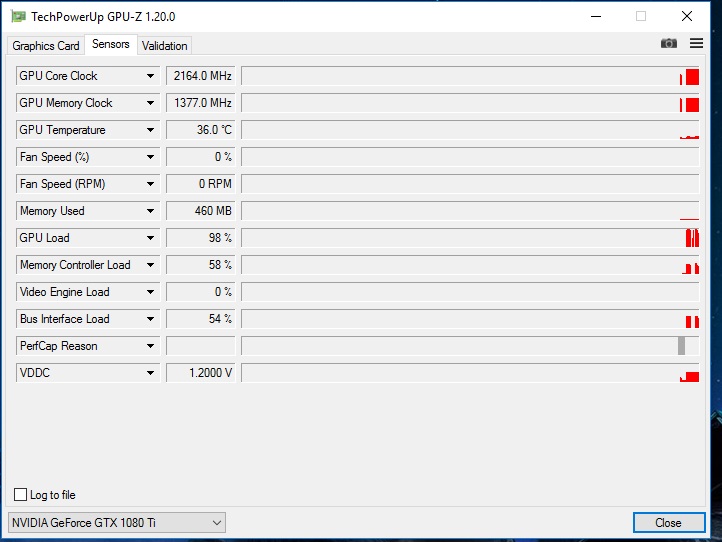Open the hamburger menu icon
The height and width of the screenshot is (542, 722).
696,43
